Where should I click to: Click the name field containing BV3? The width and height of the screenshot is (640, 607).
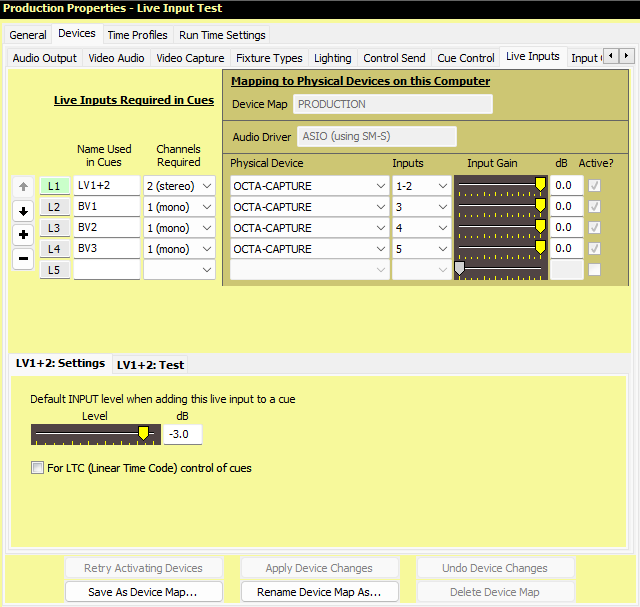click(107, 249)
